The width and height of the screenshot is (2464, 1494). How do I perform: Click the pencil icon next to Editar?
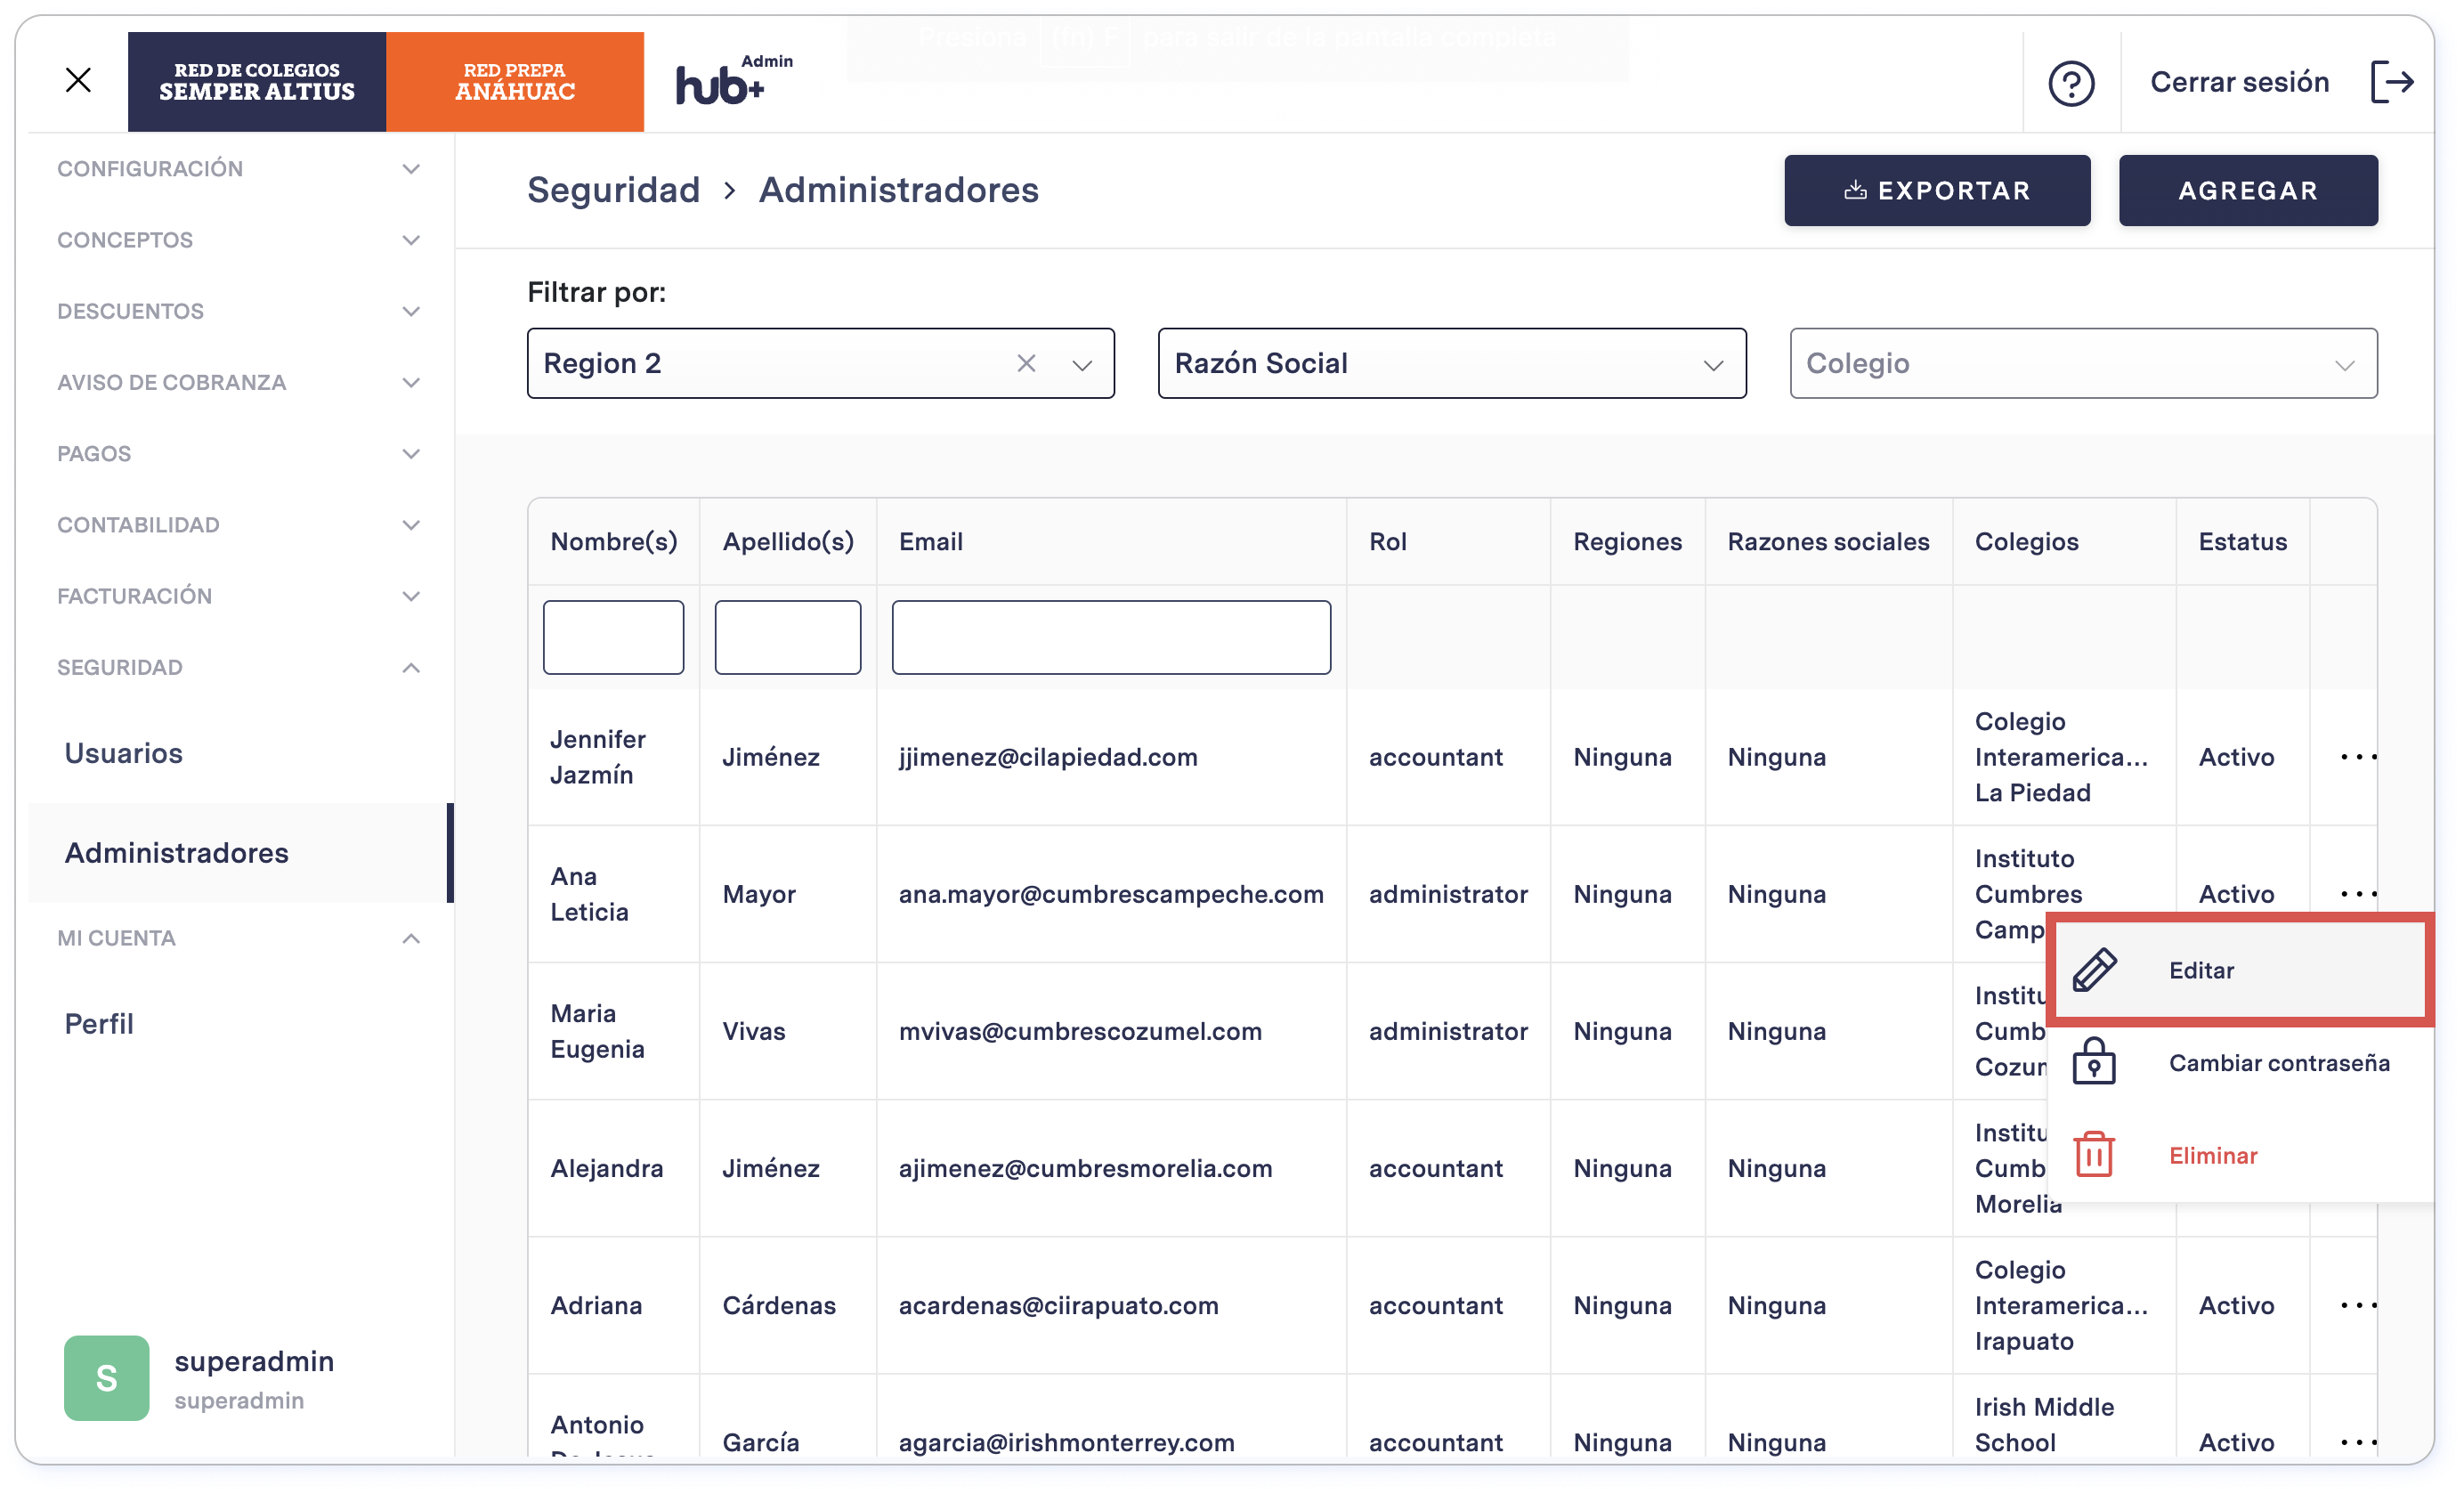point(2094,970)
